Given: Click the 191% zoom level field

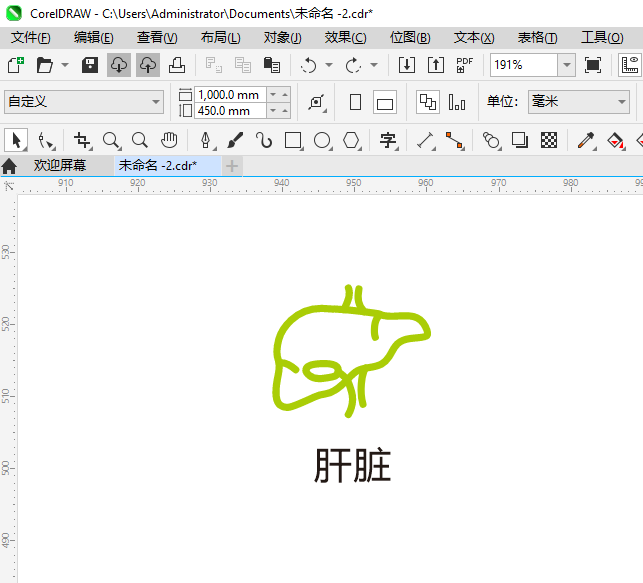Looking at the screenshot, I should coord(524,65).
